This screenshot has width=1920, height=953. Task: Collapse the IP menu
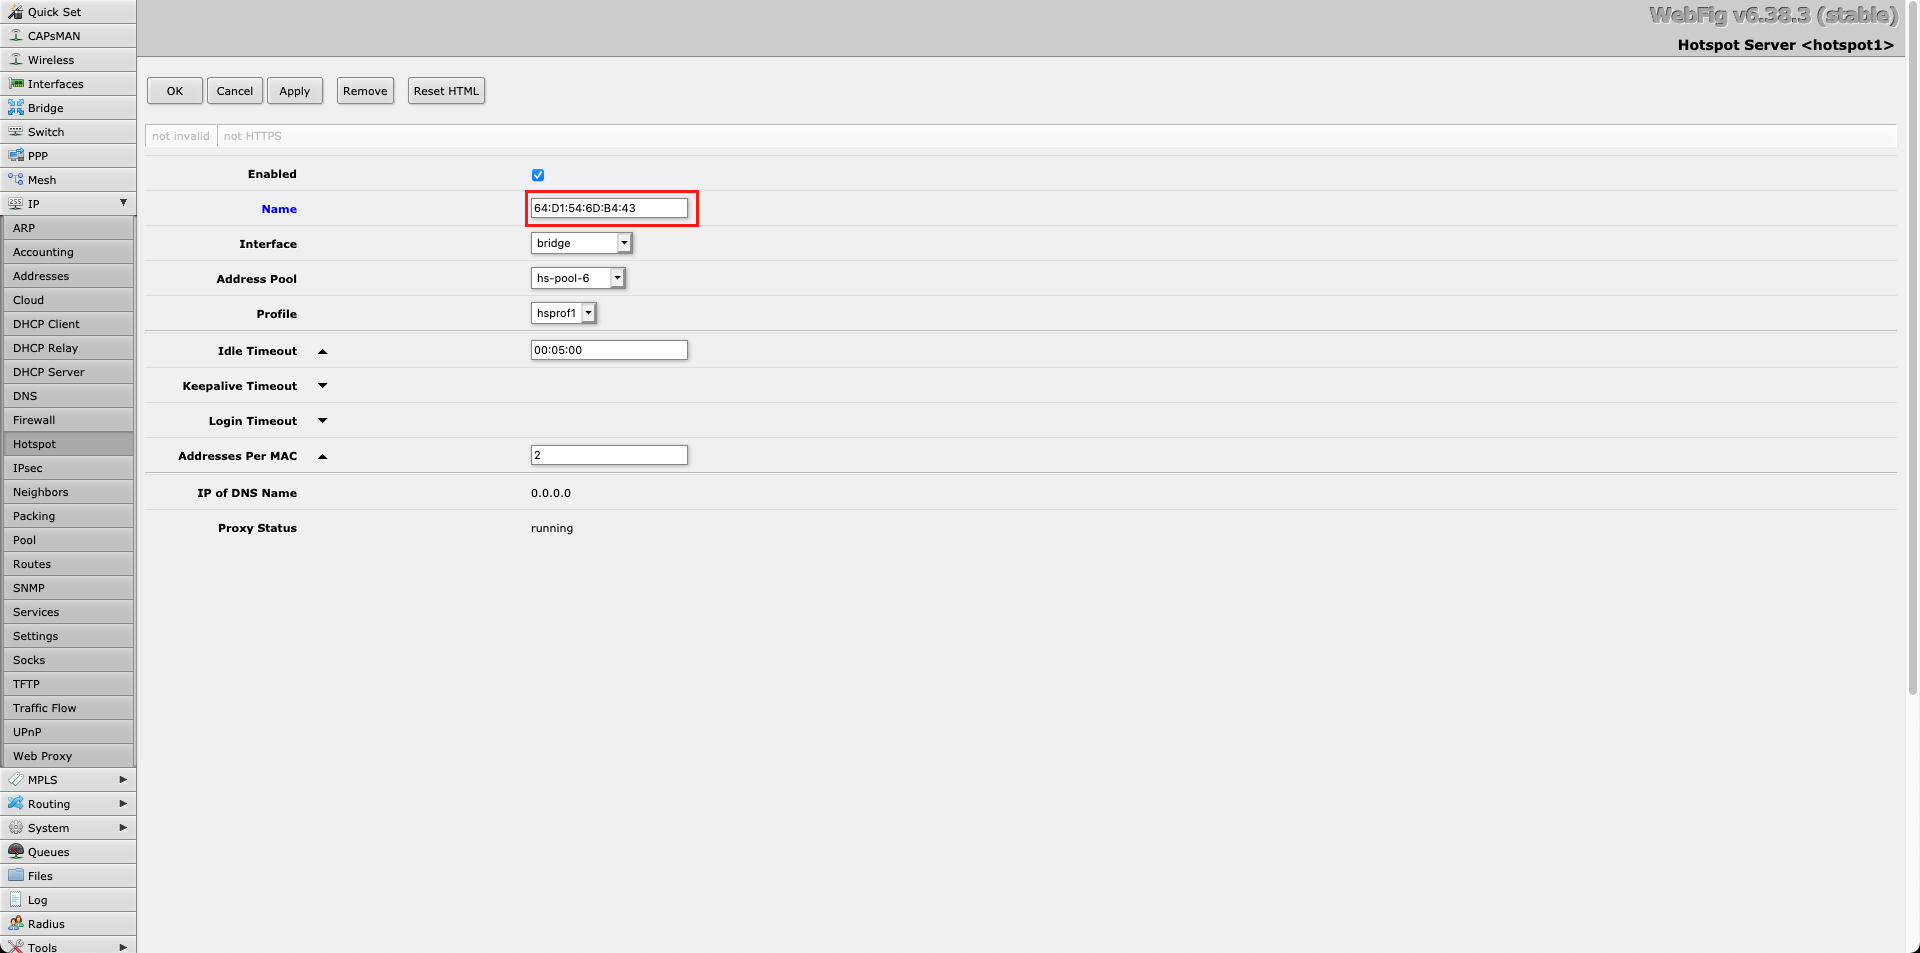68,204
